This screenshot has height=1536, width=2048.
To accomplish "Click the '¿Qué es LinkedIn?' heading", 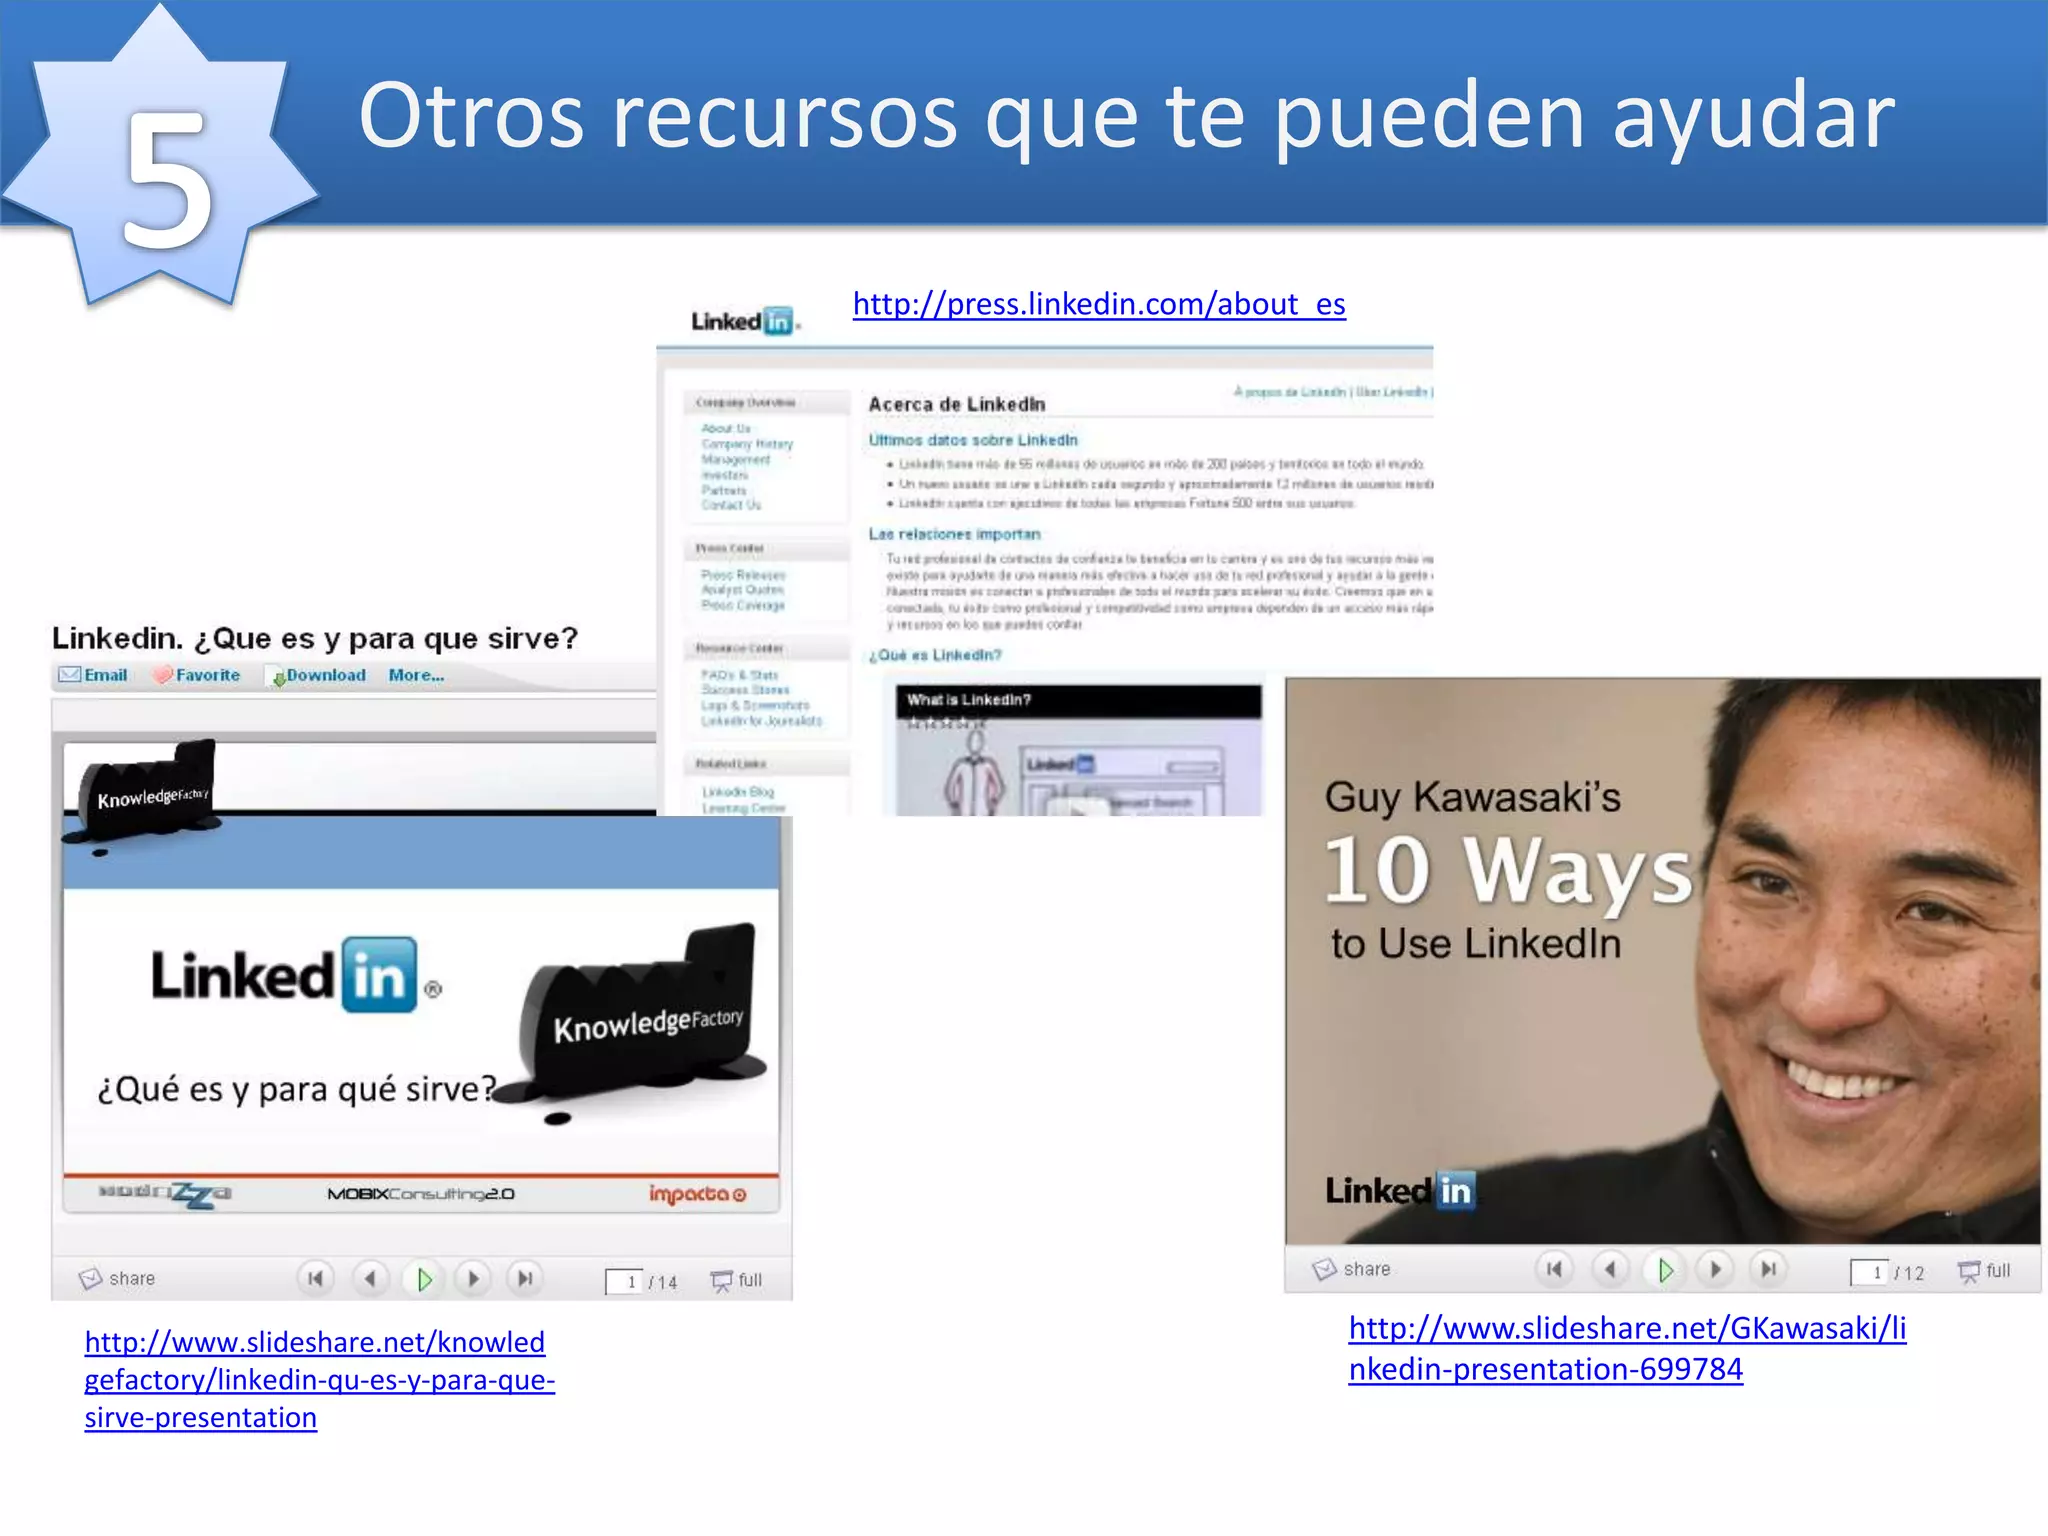I will tap(935, 655).
